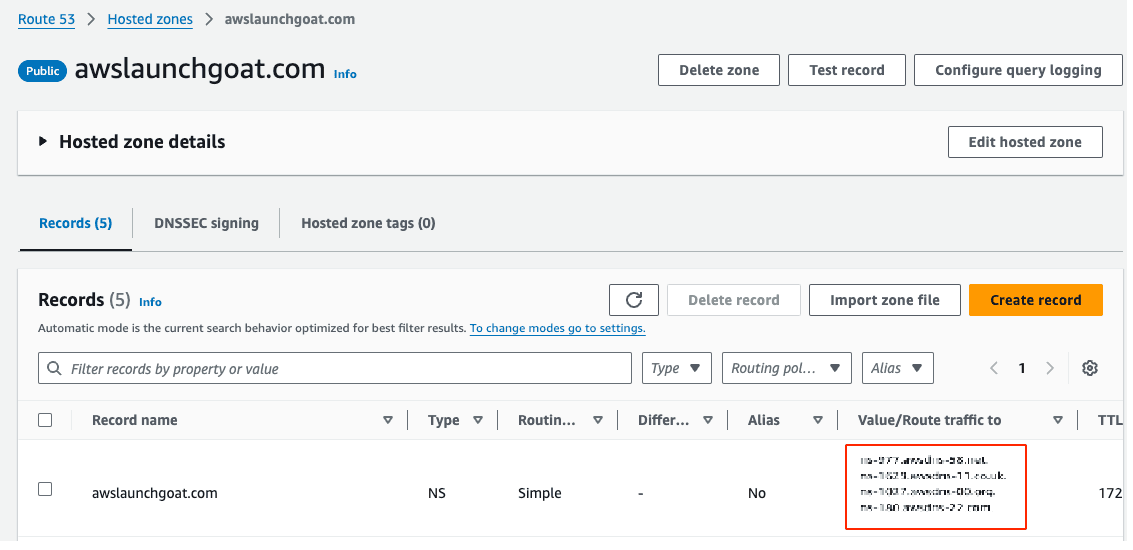Open the Type filter dropdown

point(676,368)
